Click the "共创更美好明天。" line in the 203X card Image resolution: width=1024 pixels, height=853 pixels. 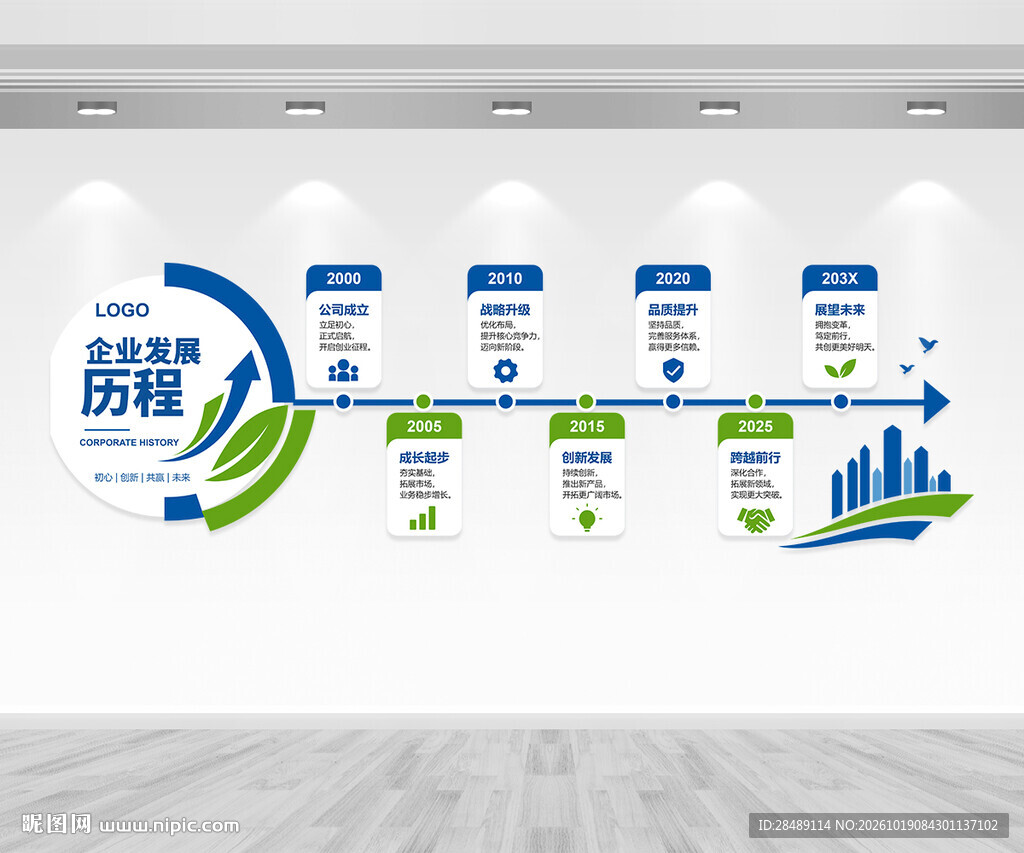coord(845,347)
